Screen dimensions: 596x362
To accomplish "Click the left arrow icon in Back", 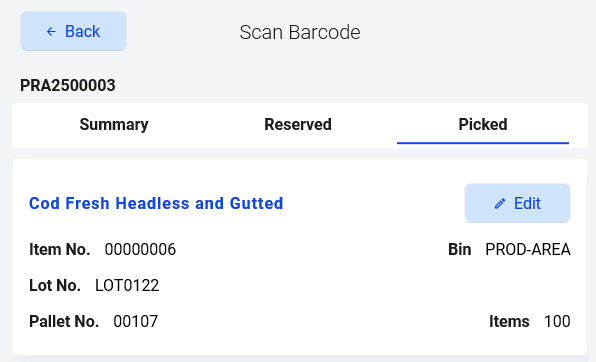I will coord(51,32).
